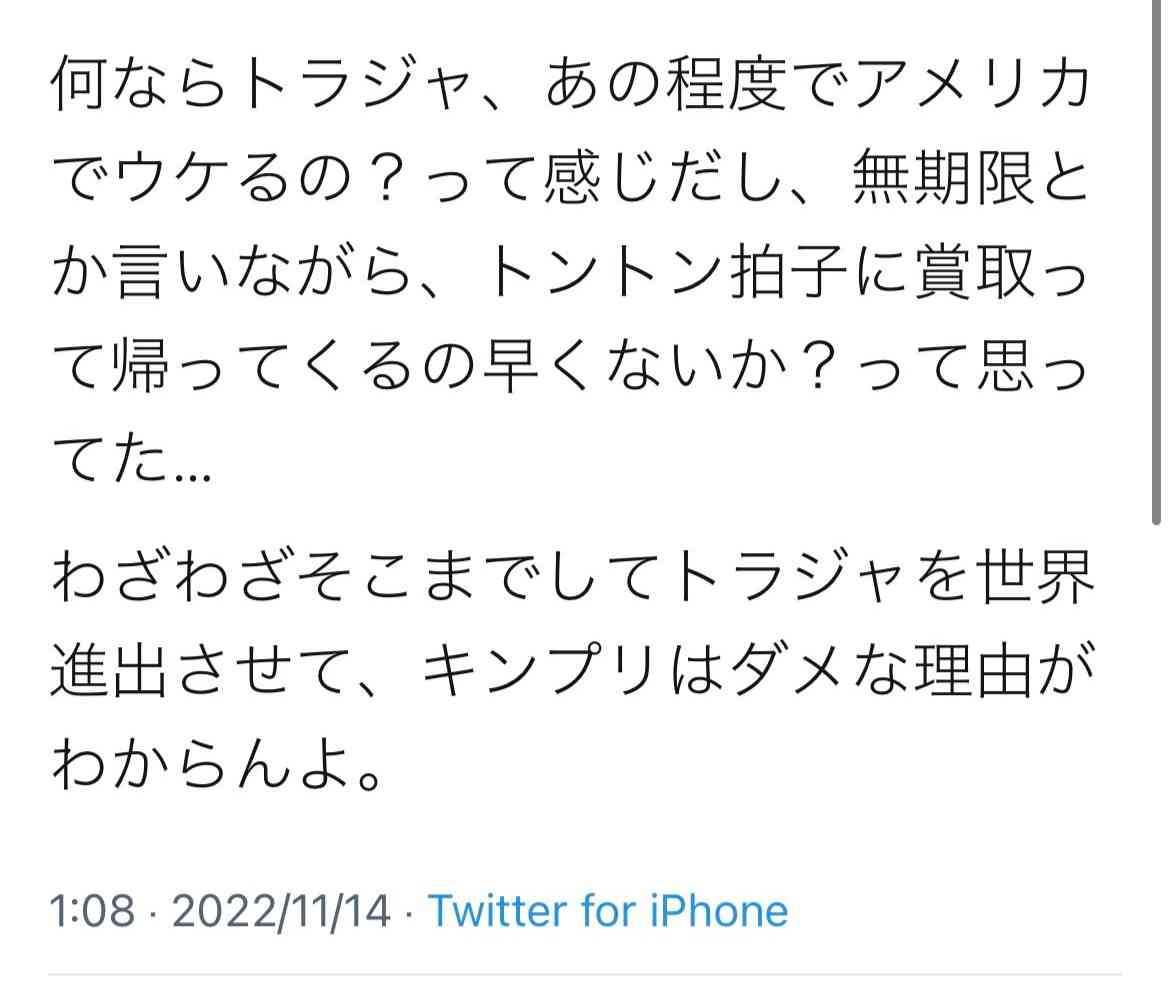Click the 2022/11/14 tweet date
Viewport: 1170px width, 996px height.
[281, 911]
